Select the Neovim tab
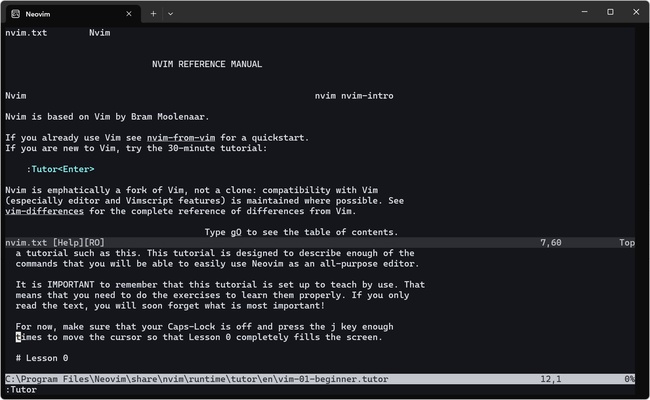The image size is (650, 400). coord(73,14)
